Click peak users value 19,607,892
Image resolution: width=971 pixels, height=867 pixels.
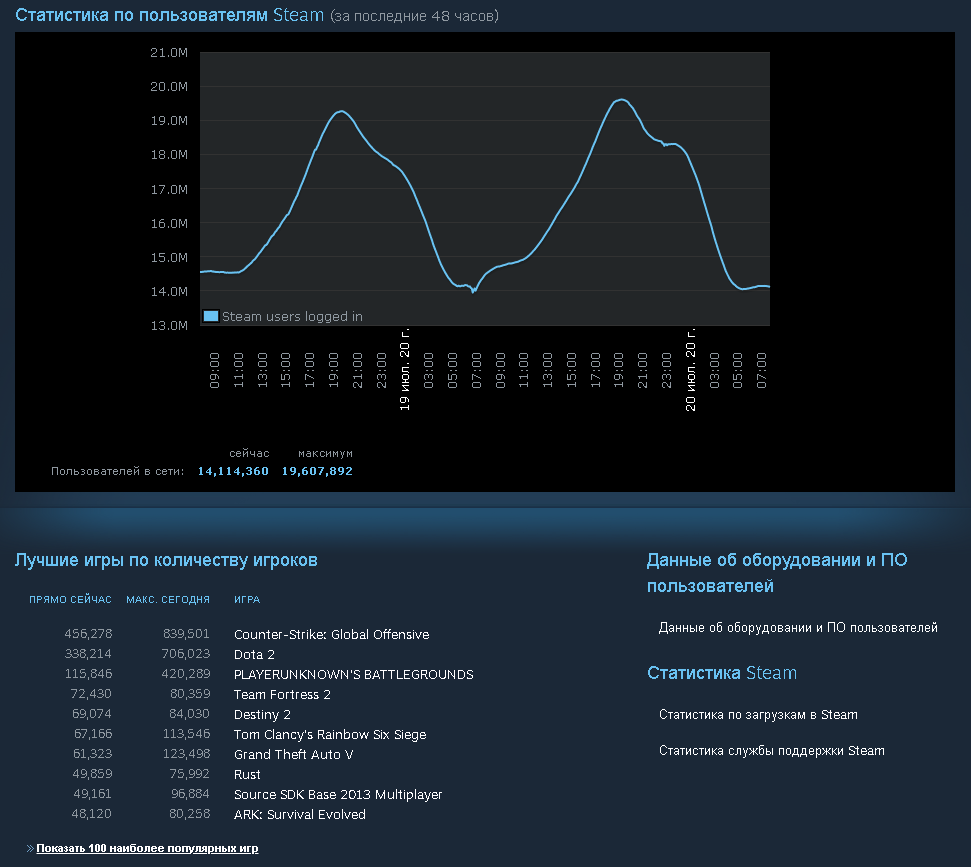tap(317, 471)
